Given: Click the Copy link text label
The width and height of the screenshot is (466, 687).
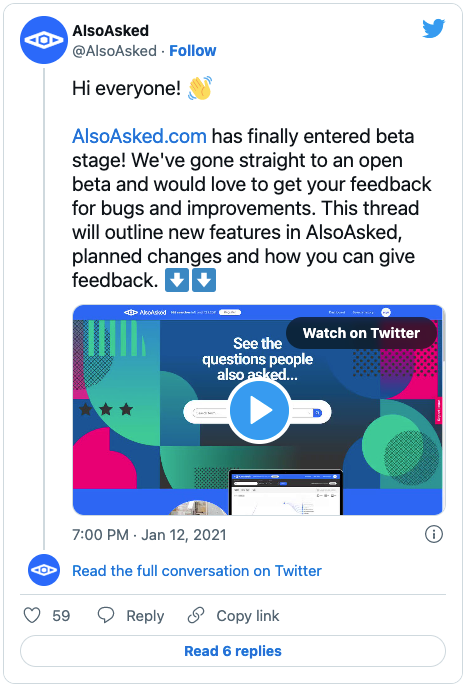Looking at the screenshot, I should click(x=247, y=616).
